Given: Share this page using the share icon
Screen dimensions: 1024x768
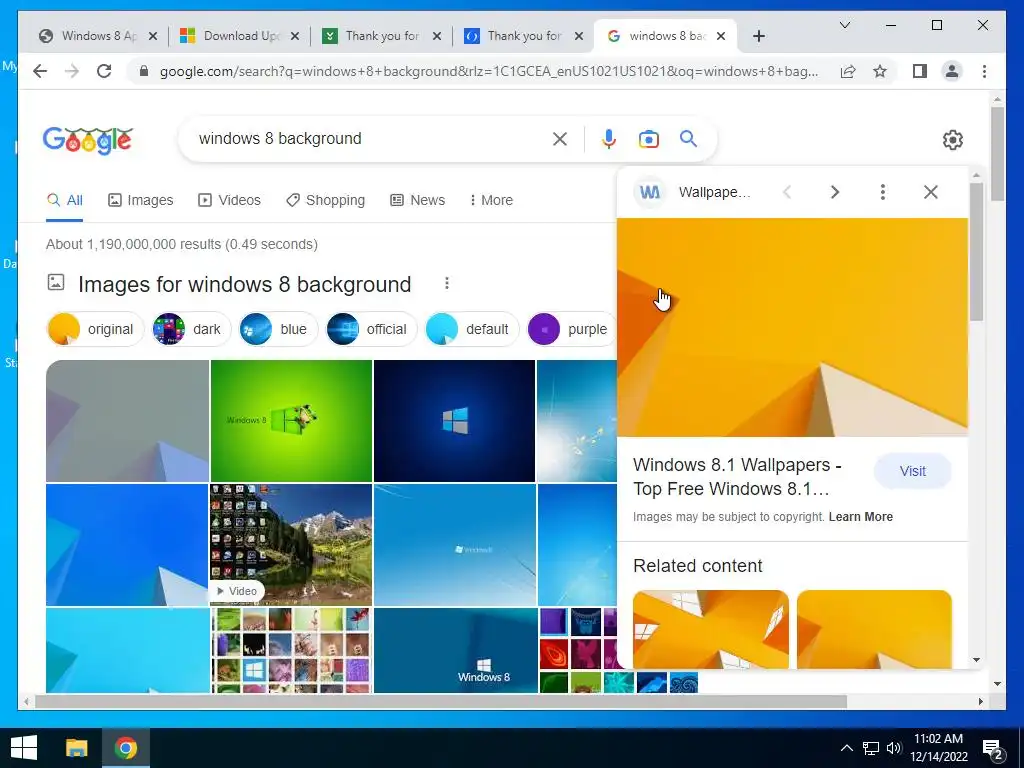Looking at the screenshot, I should (x=848, y=71).
